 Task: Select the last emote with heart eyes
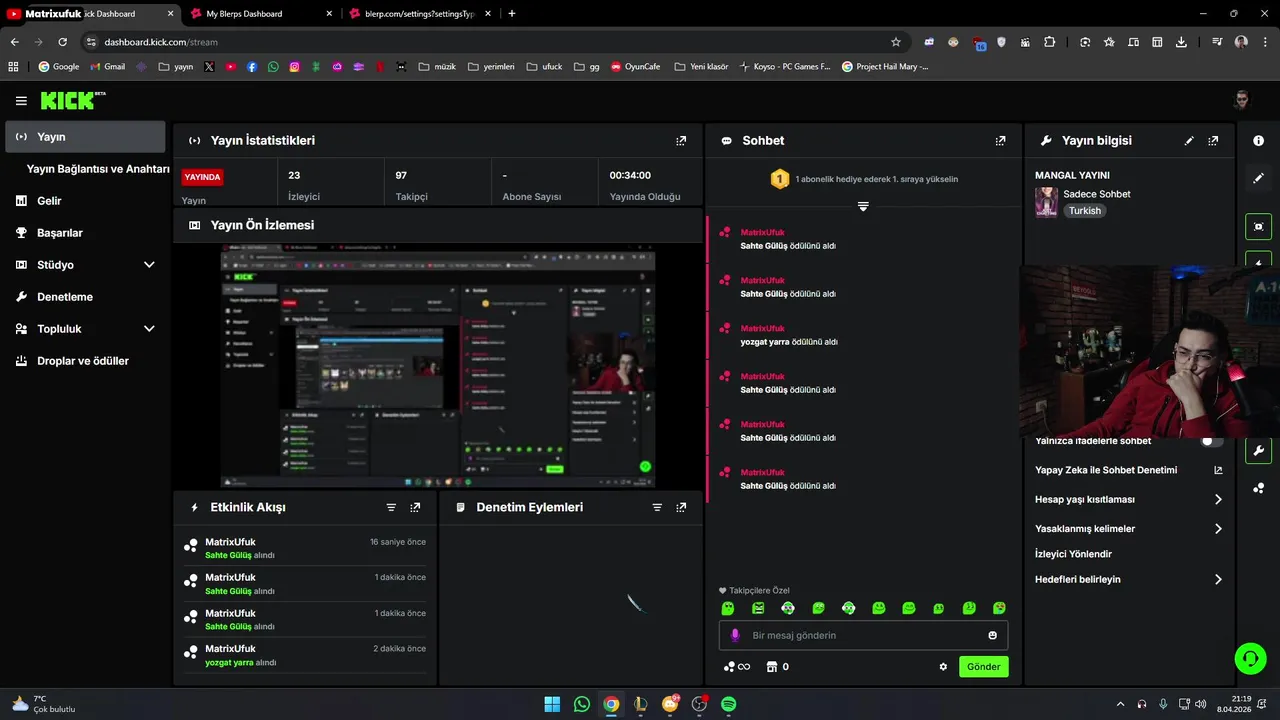click(999, 608)
